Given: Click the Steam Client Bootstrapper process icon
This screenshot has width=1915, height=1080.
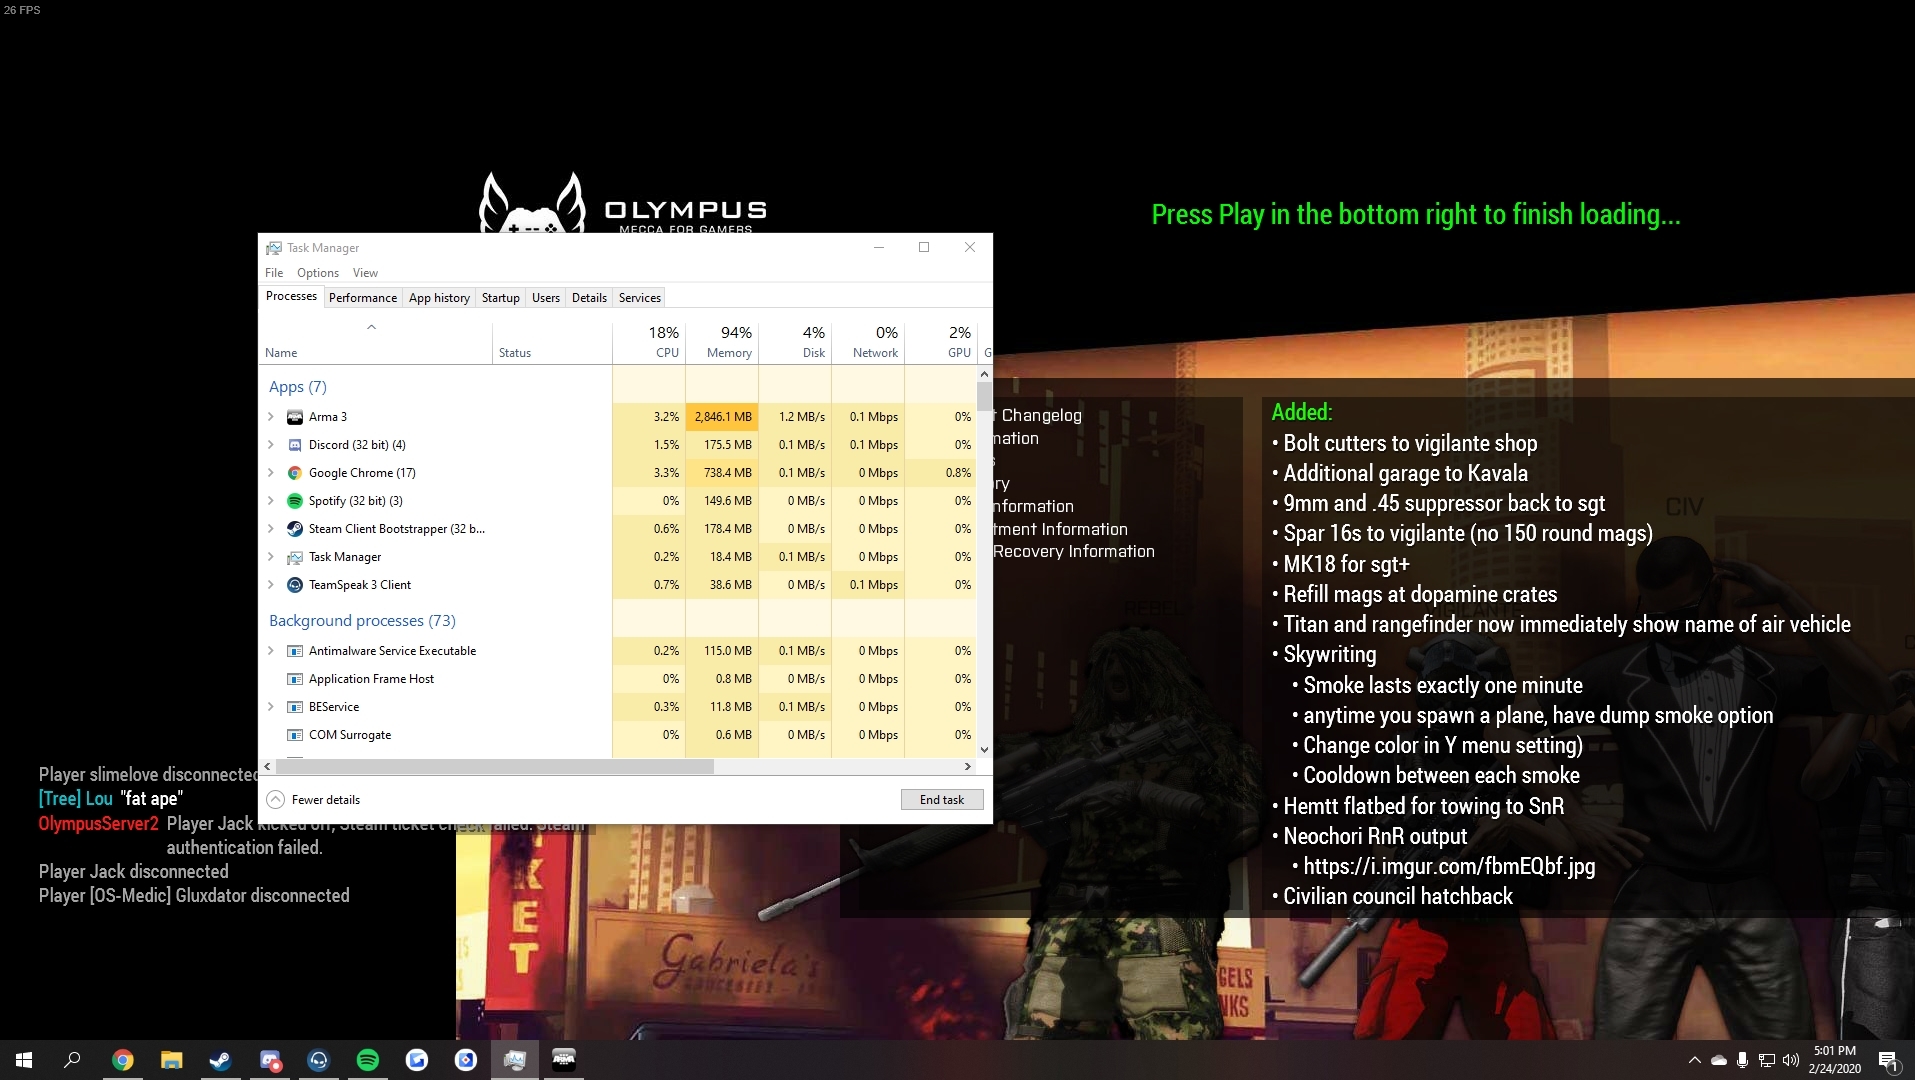Looking at the screenshot, I should pos(295,529).
